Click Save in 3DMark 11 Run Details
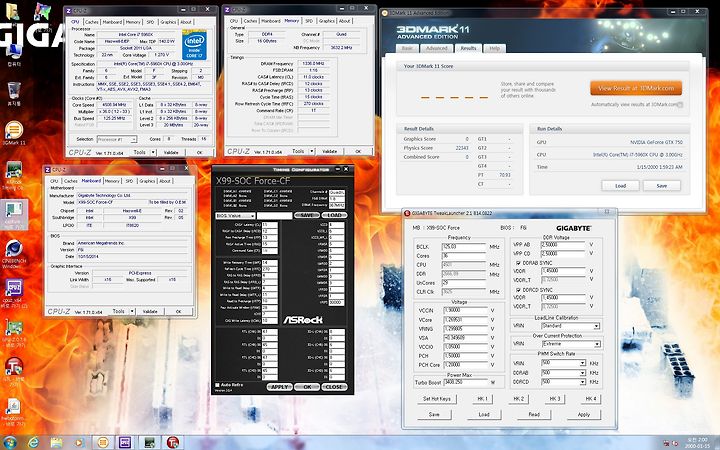The image size is (720, 450). (662, 186)
